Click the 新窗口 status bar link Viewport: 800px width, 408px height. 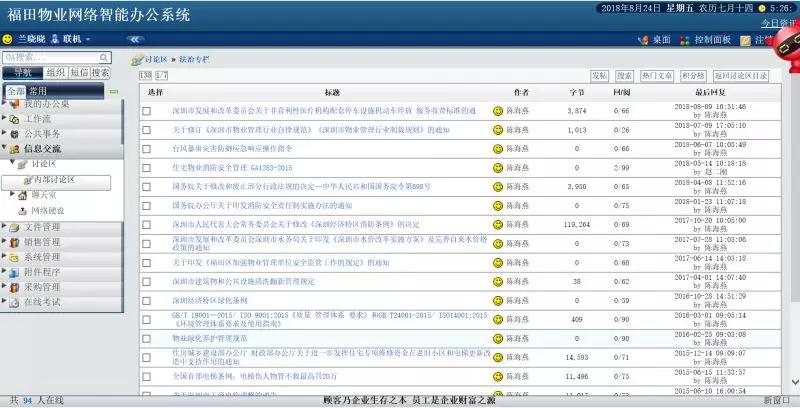[x=776, y=400]
